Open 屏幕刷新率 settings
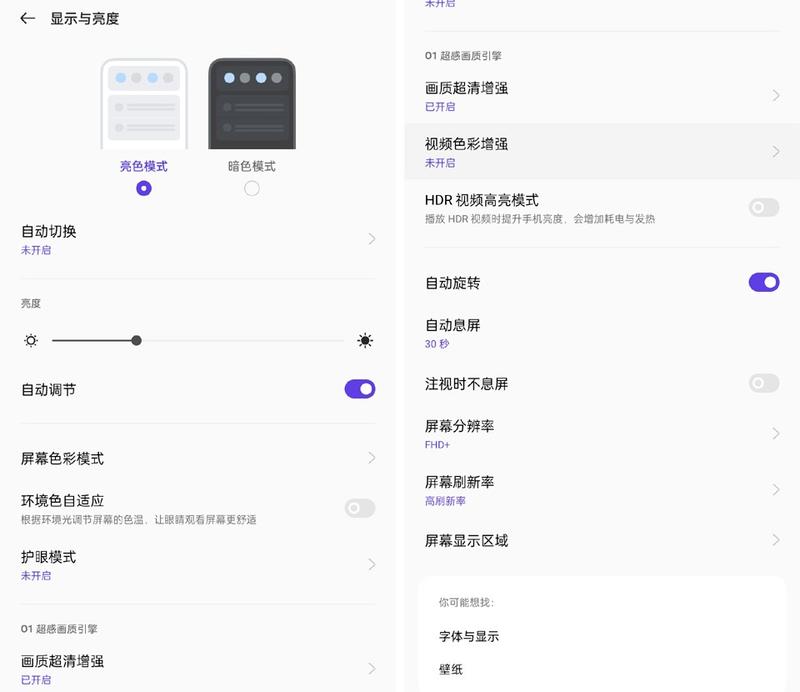 coord(602,490)
